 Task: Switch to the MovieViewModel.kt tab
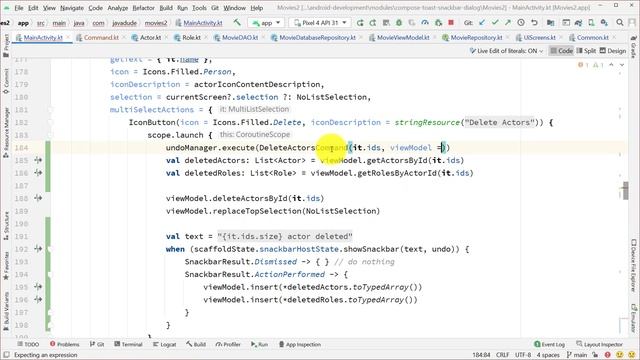pos(402,38)
